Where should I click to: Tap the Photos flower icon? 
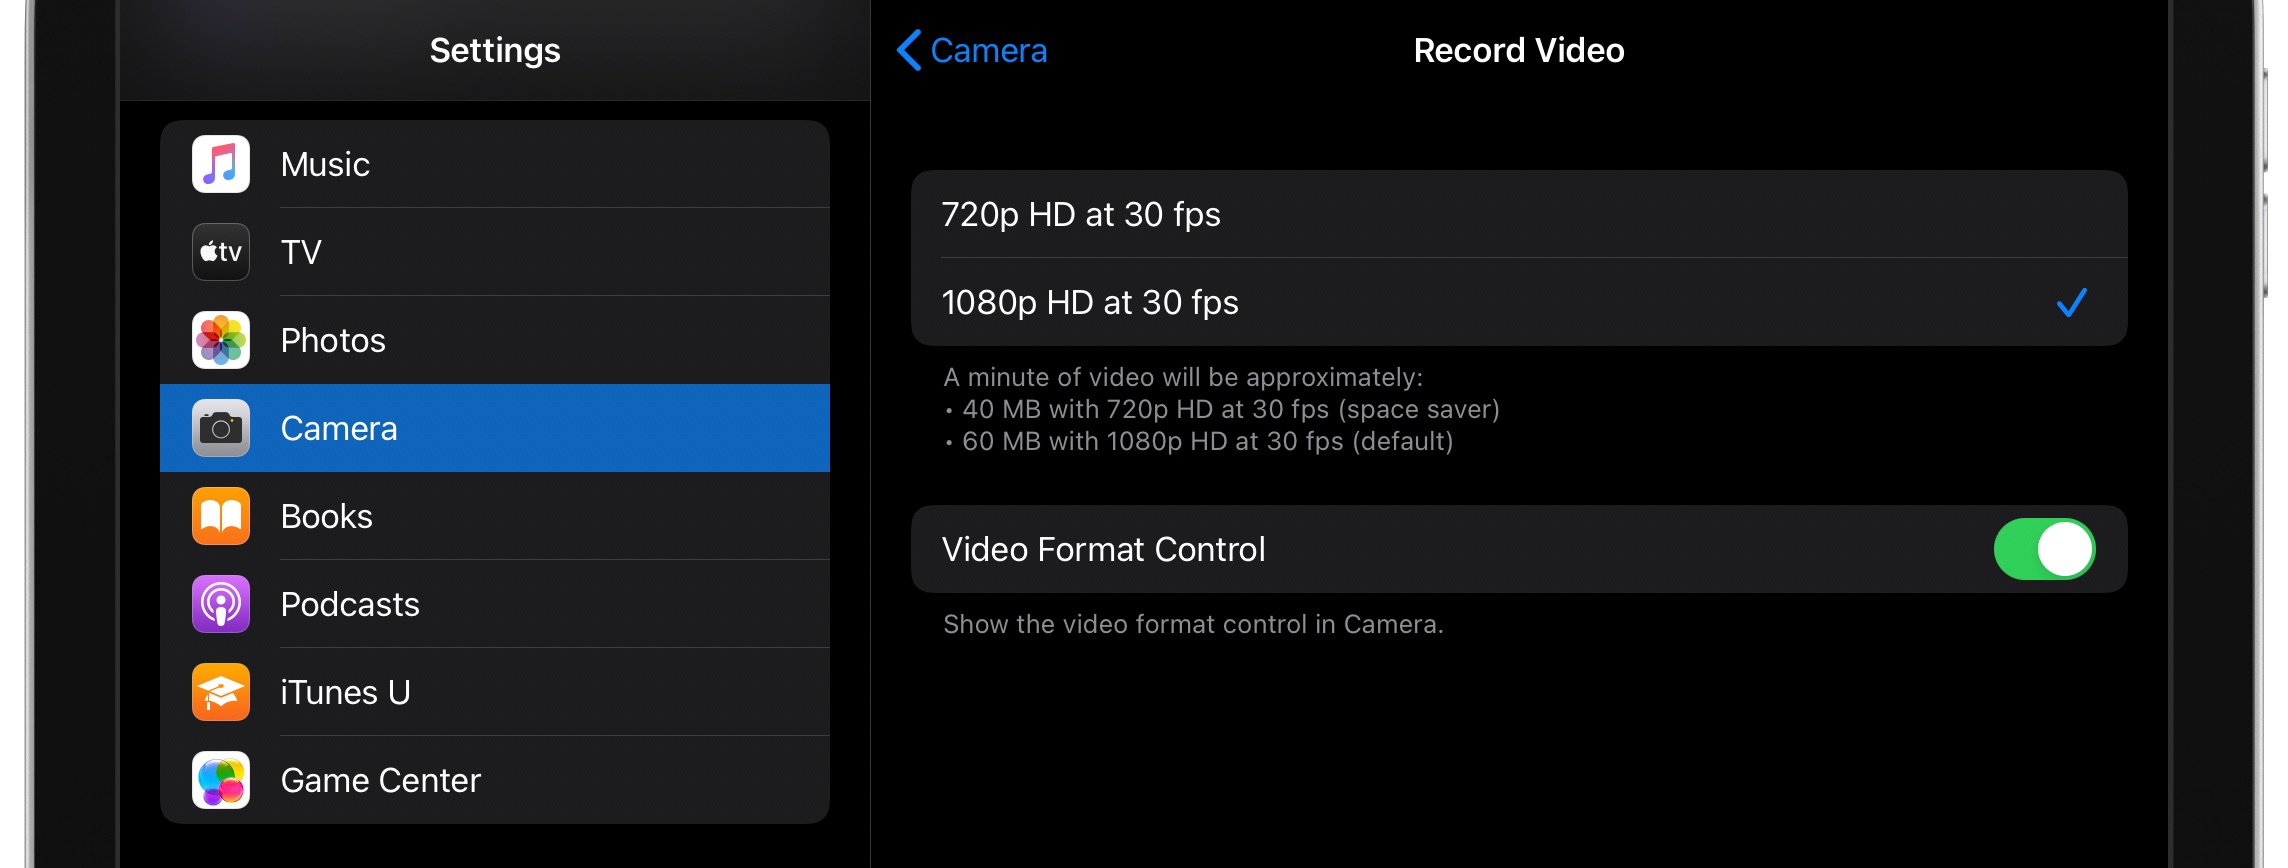point(221,340)
